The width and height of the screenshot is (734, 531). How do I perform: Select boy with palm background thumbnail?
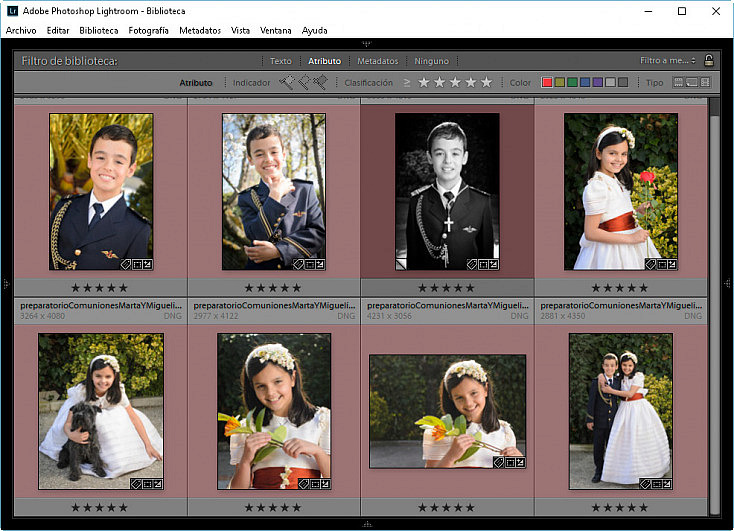point(101,192)
